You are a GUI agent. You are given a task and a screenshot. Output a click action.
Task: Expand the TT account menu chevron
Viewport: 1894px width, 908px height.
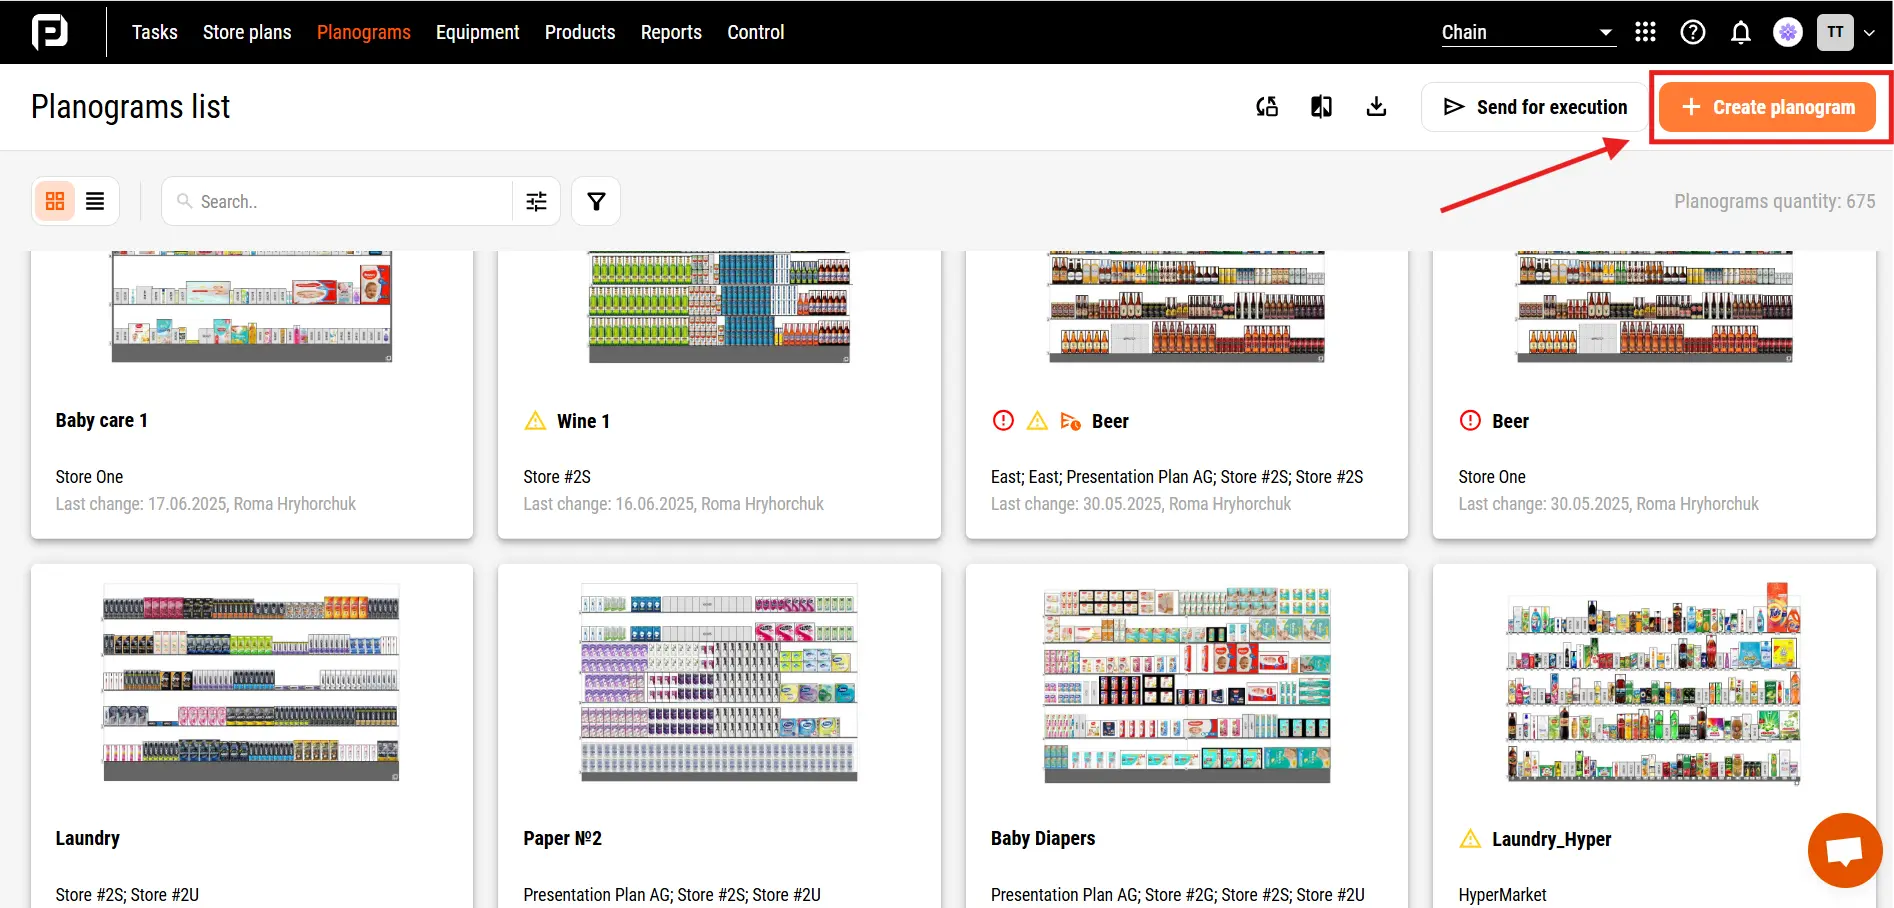[x=1871, y=31]
